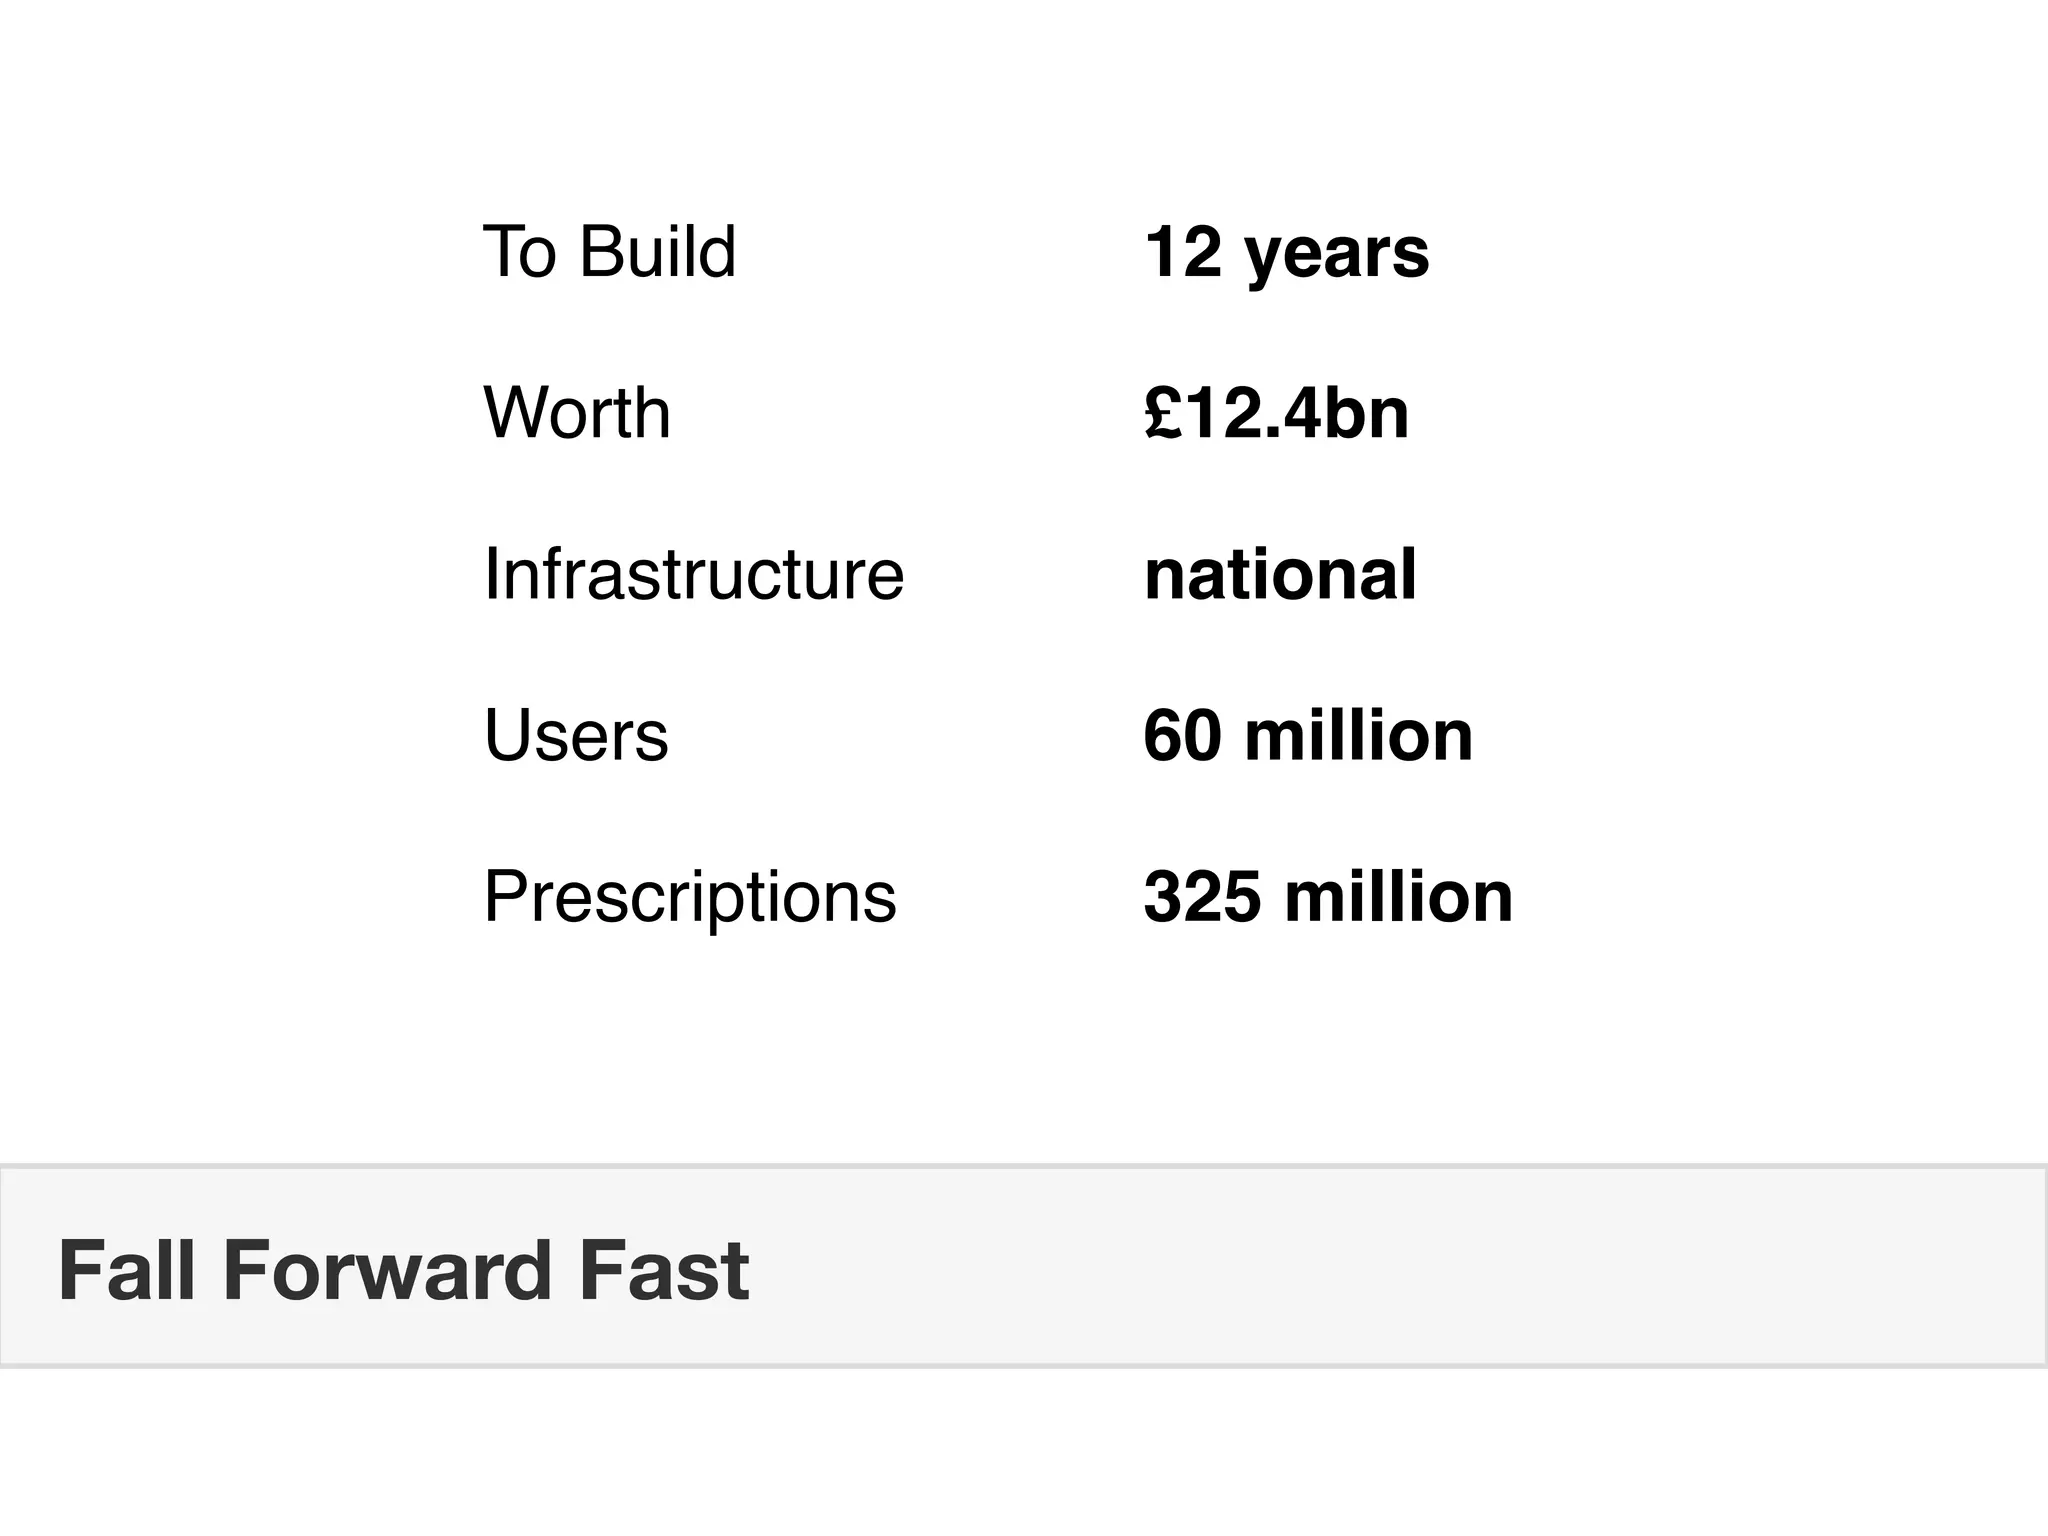
Task: Click the word 'Build' in the first label
Action: (x=658, y=251)
